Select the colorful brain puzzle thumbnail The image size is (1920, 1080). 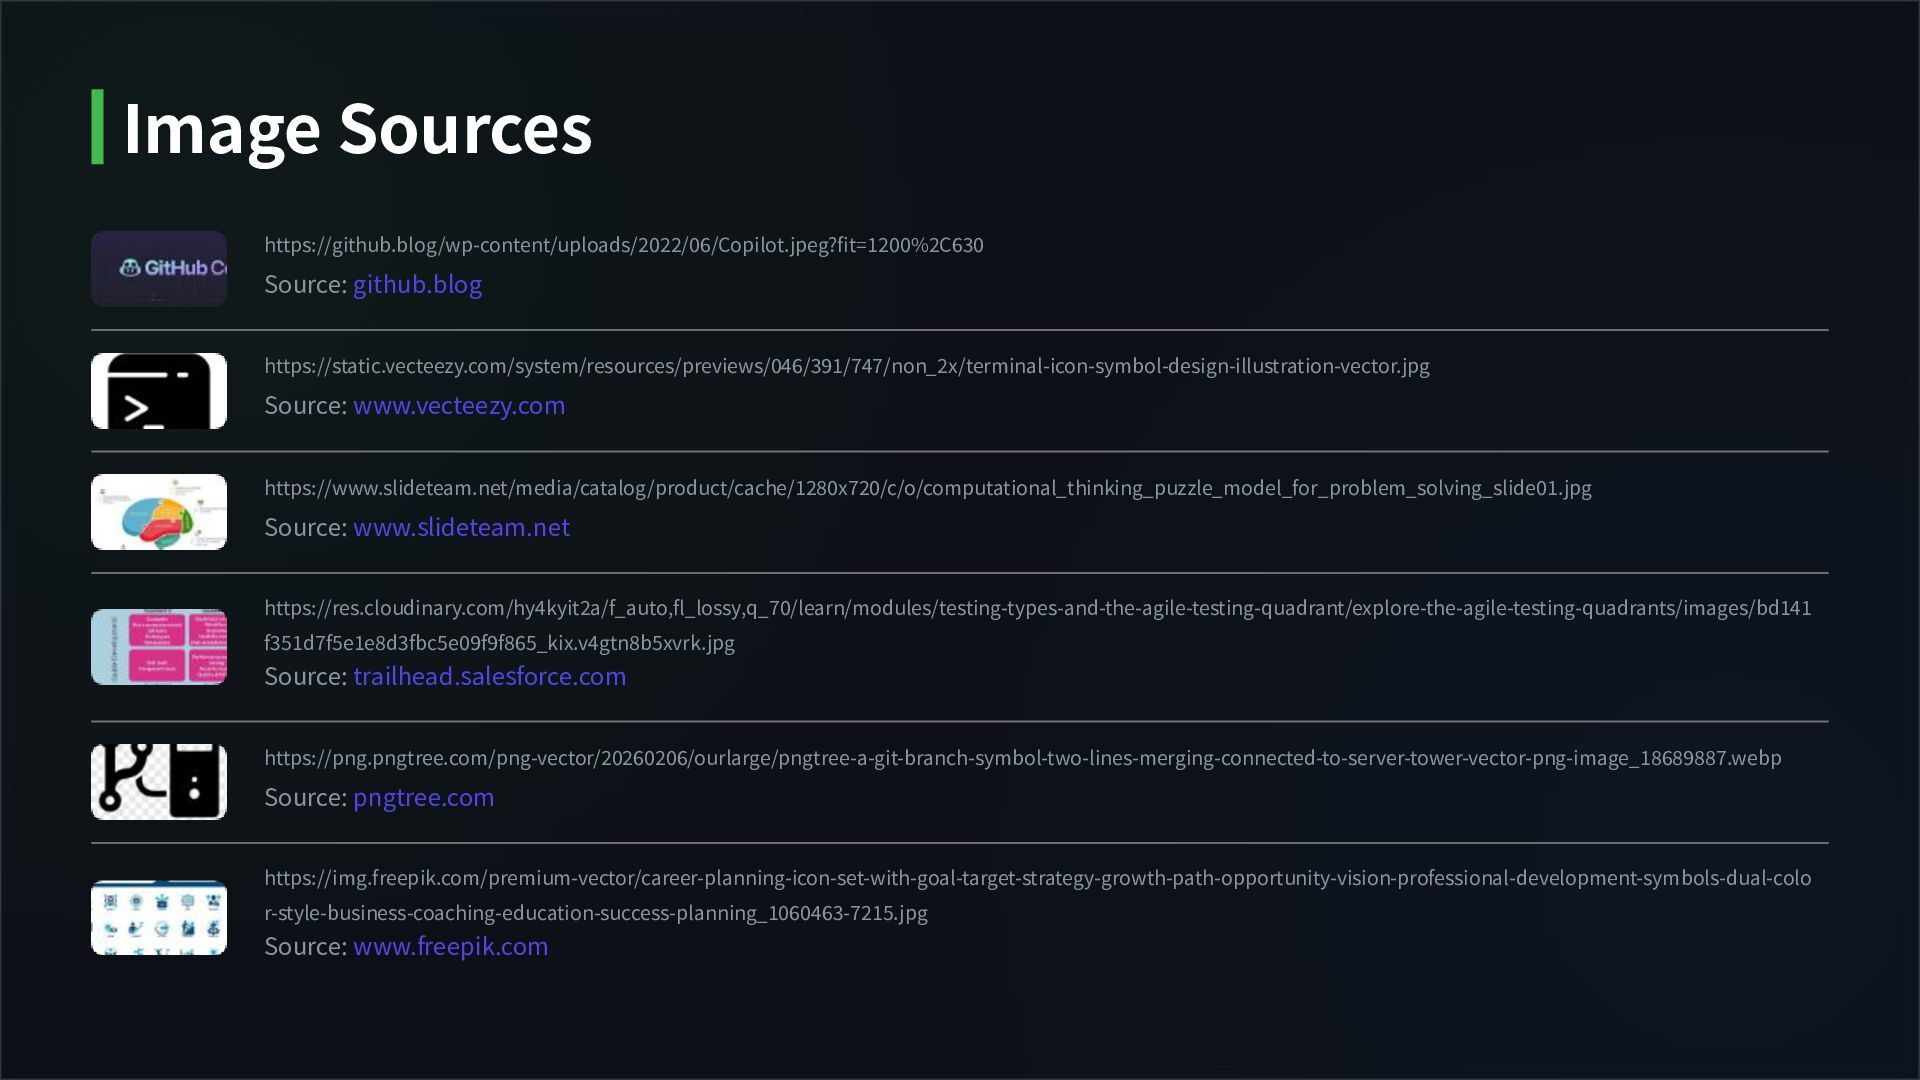pos(159,512)
